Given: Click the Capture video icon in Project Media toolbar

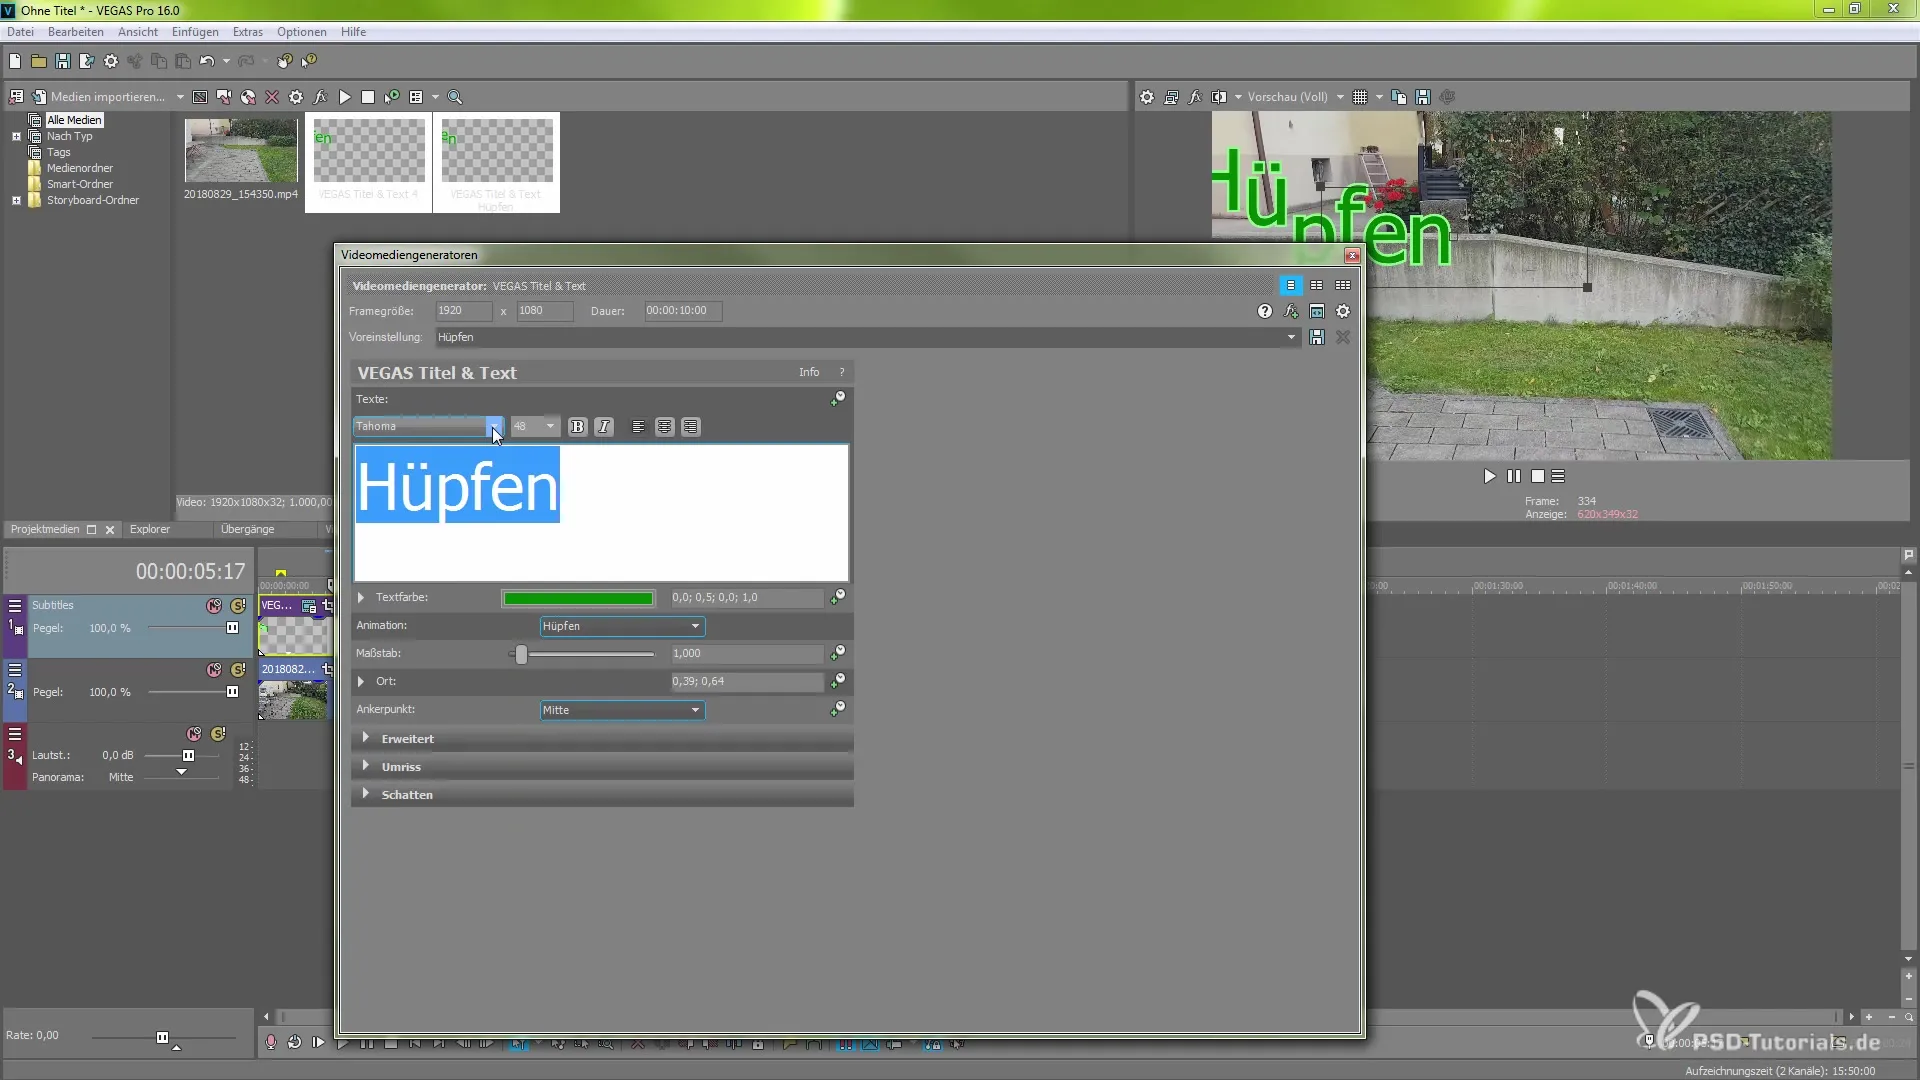Looking at the screenshot, I should click(x=224, y=97).
